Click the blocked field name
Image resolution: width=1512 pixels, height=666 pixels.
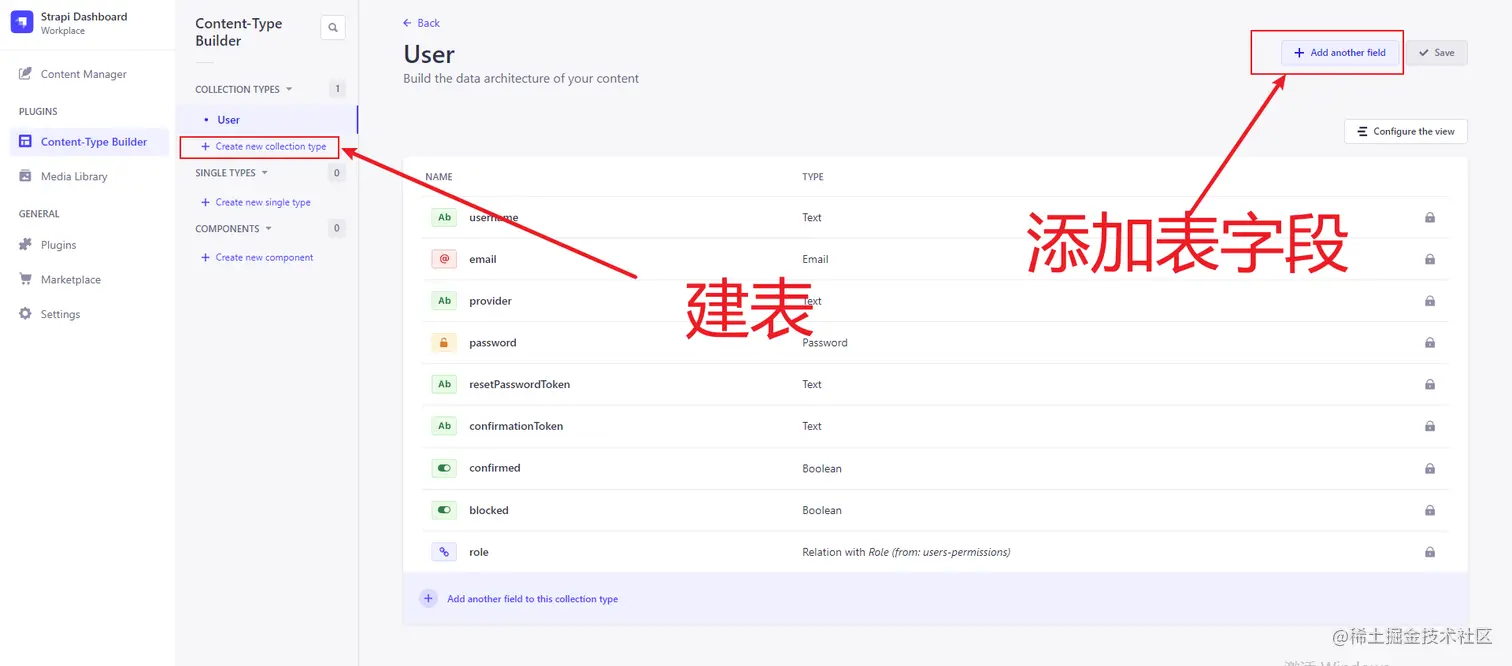(x=489, y=510)
